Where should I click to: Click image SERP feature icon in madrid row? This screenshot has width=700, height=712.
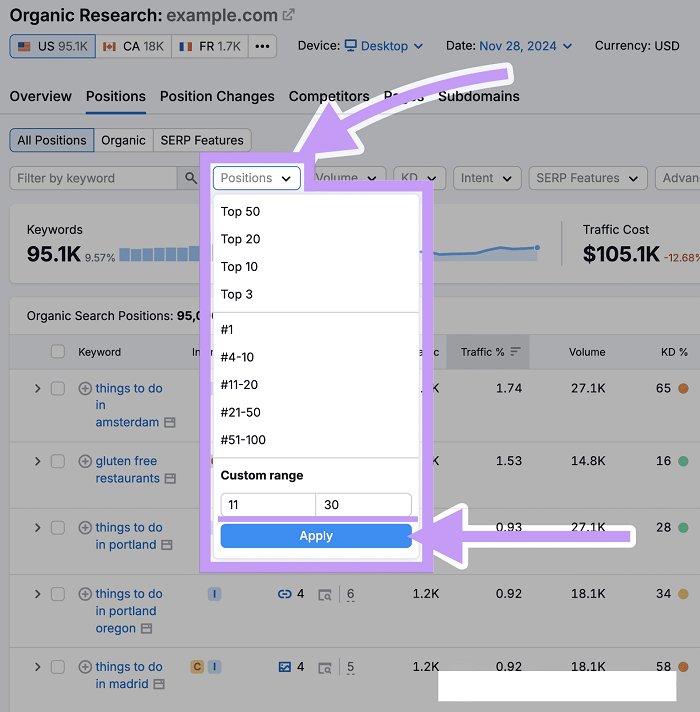click(285, 667)
